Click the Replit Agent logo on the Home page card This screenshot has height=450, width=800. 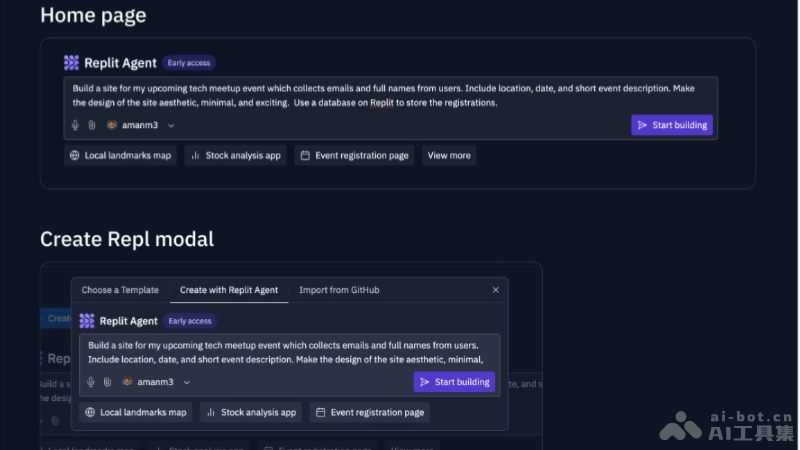71,63
